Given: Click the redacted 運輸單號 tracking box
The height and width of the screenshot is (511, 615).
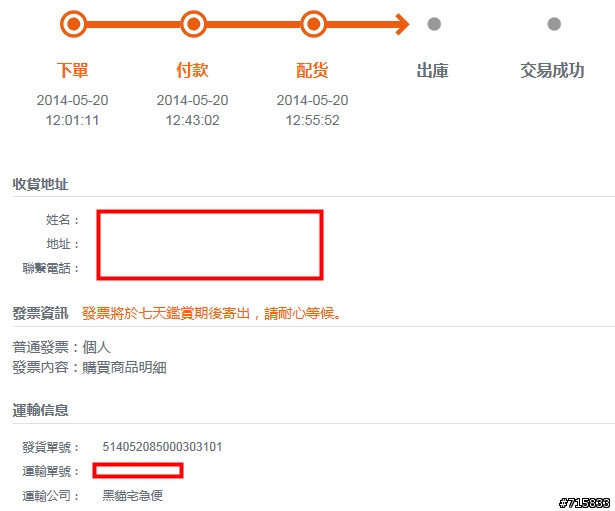Looking at the screenshot, I should tap(138, 471).
